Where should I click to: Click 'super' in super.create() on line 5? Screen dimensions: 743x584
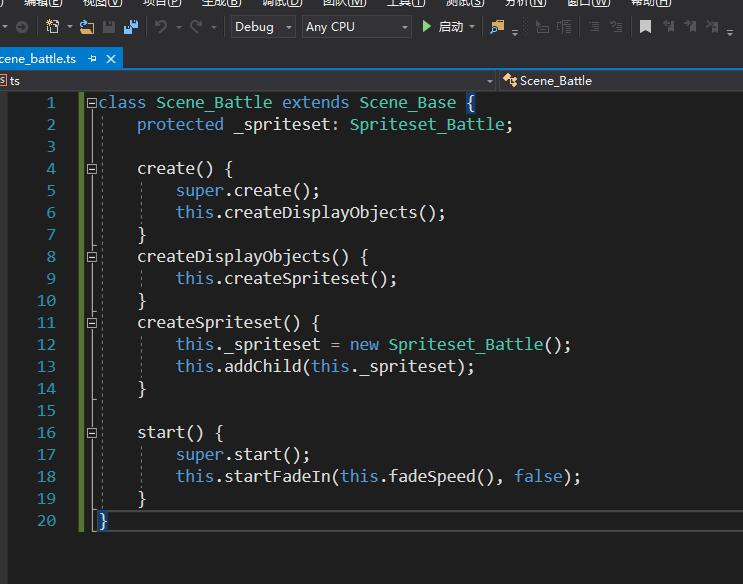[199, 191]
